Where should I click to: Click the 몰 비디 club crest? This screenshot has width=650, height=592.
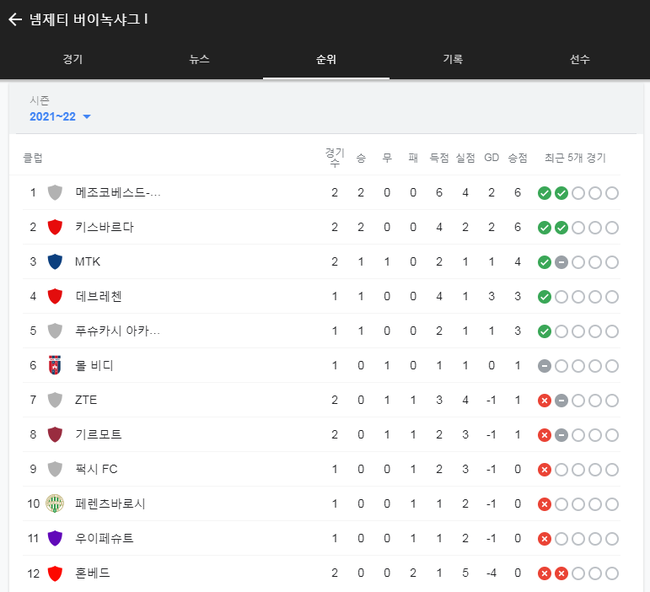(x=55, y=365)
